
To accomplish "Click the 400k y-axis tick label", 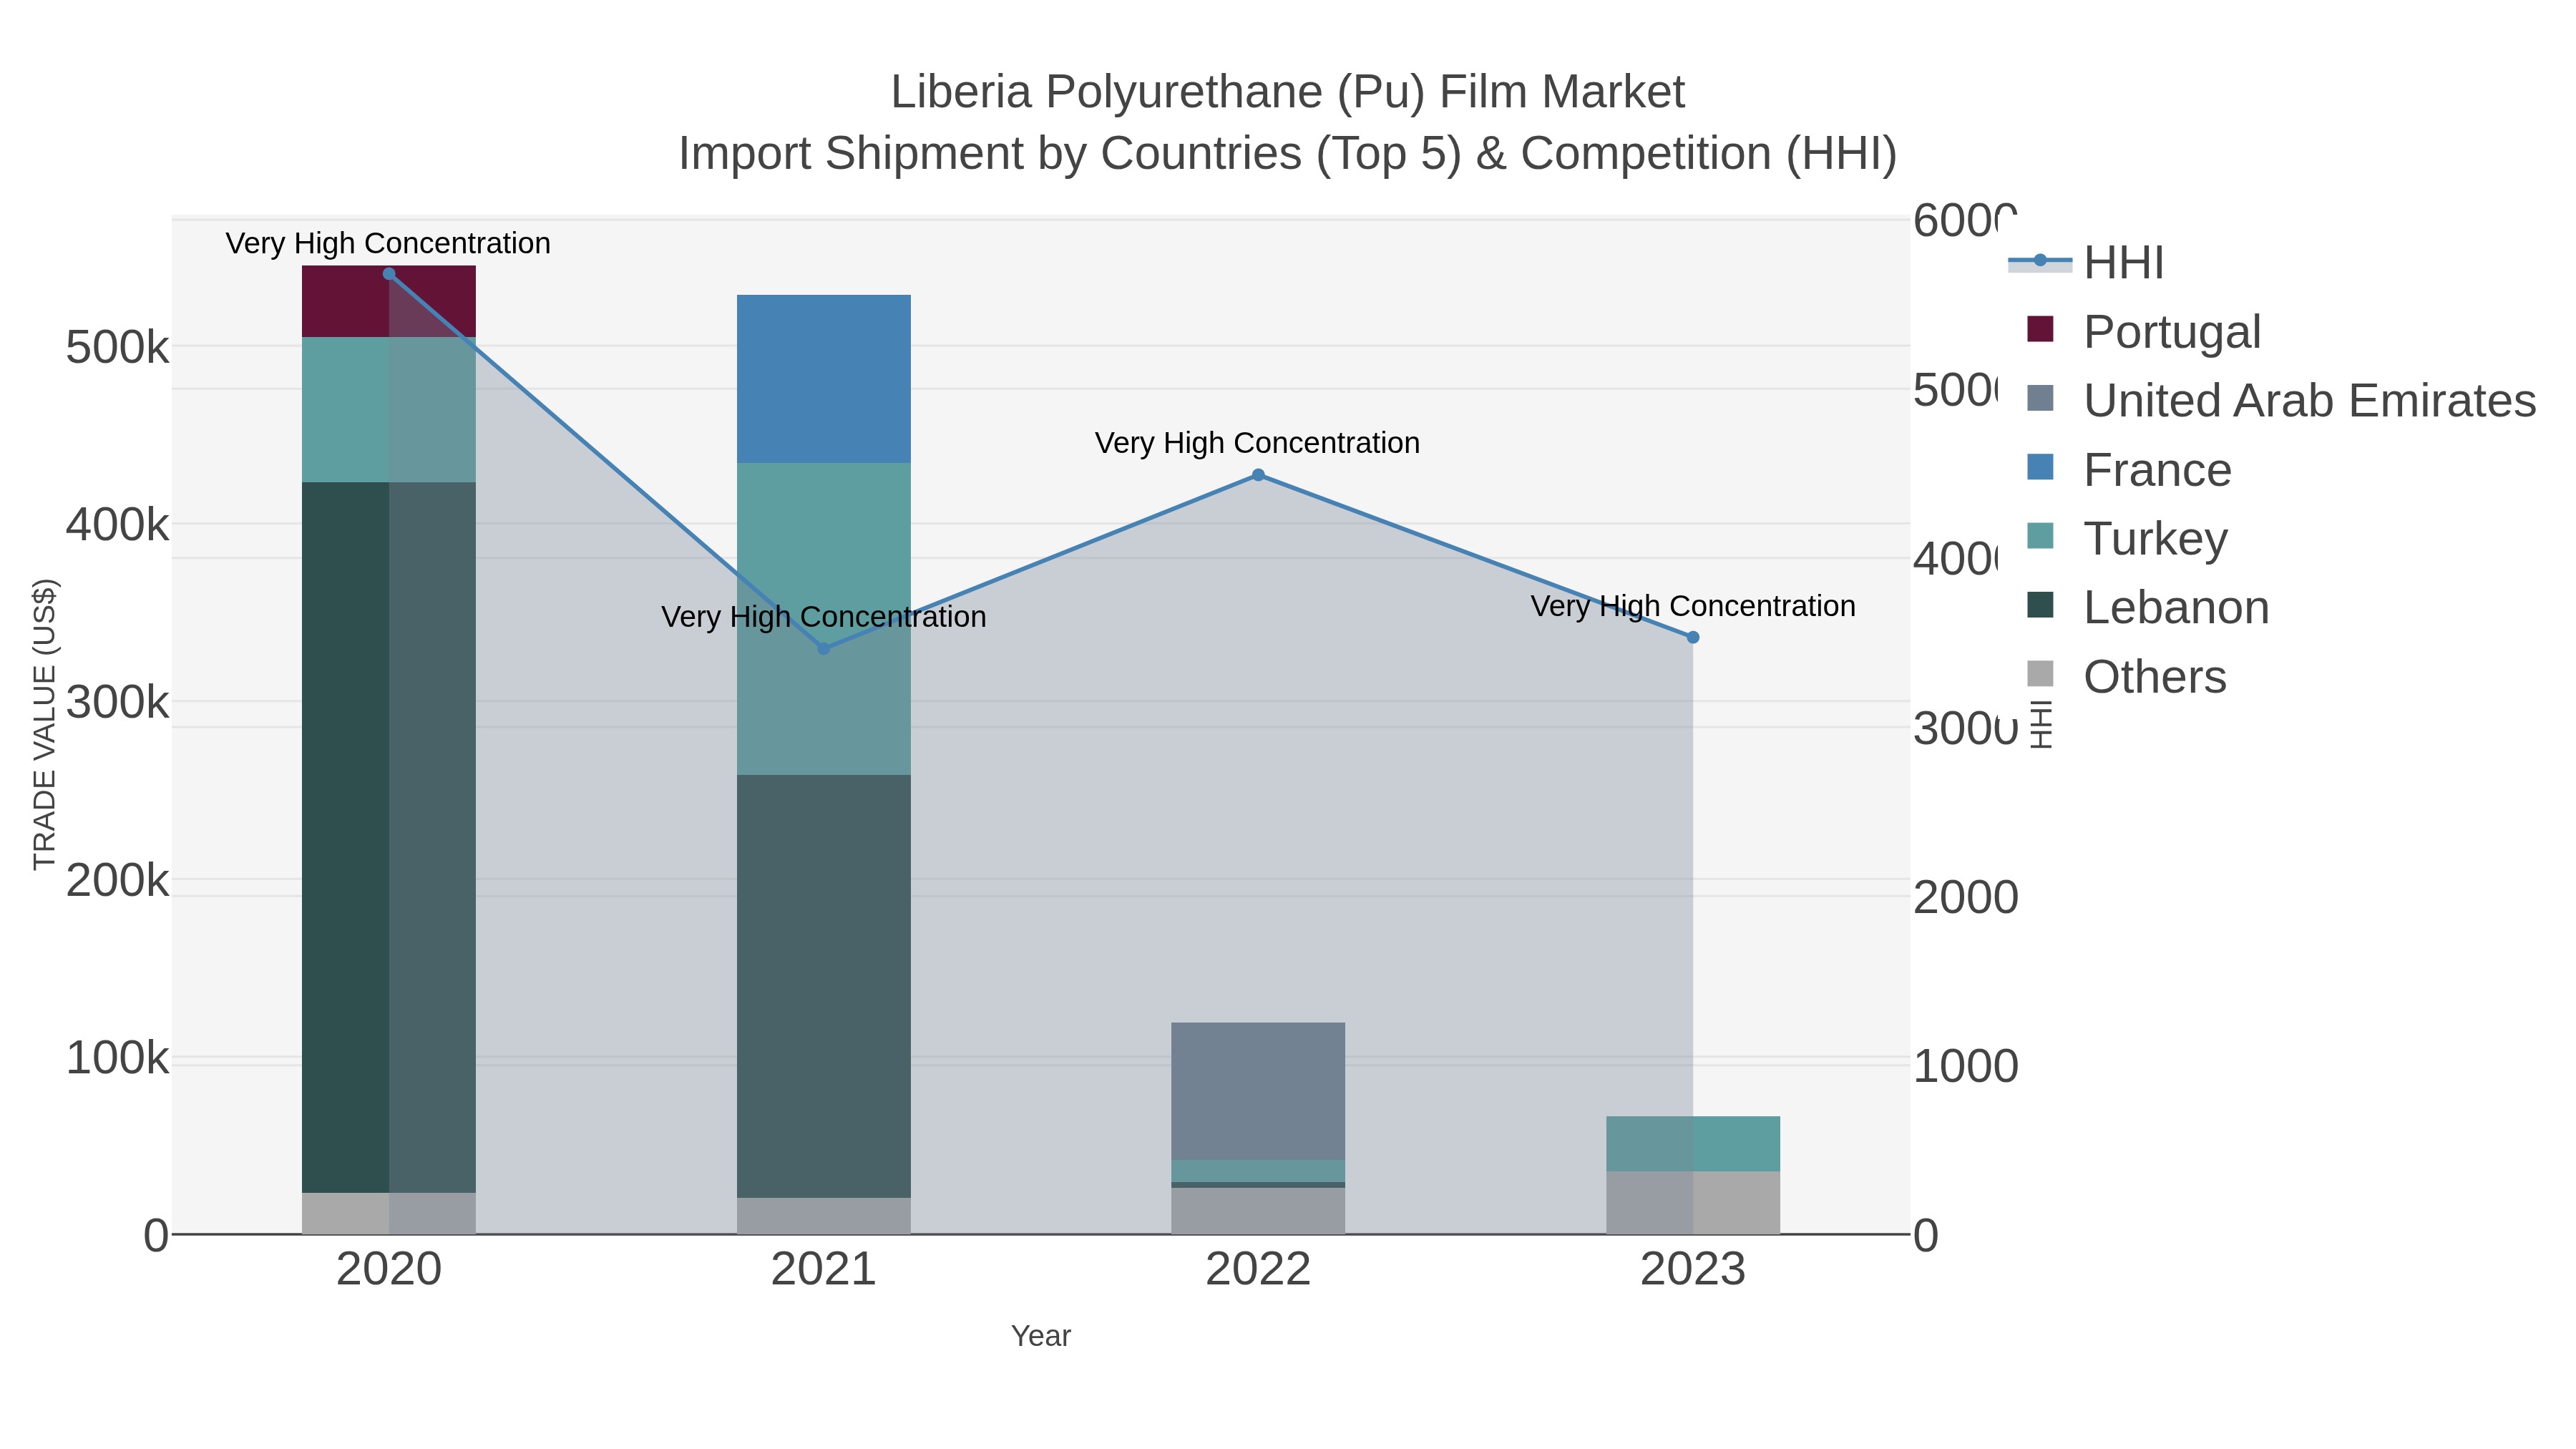I will pyautogui.click(x=118, y=524).
